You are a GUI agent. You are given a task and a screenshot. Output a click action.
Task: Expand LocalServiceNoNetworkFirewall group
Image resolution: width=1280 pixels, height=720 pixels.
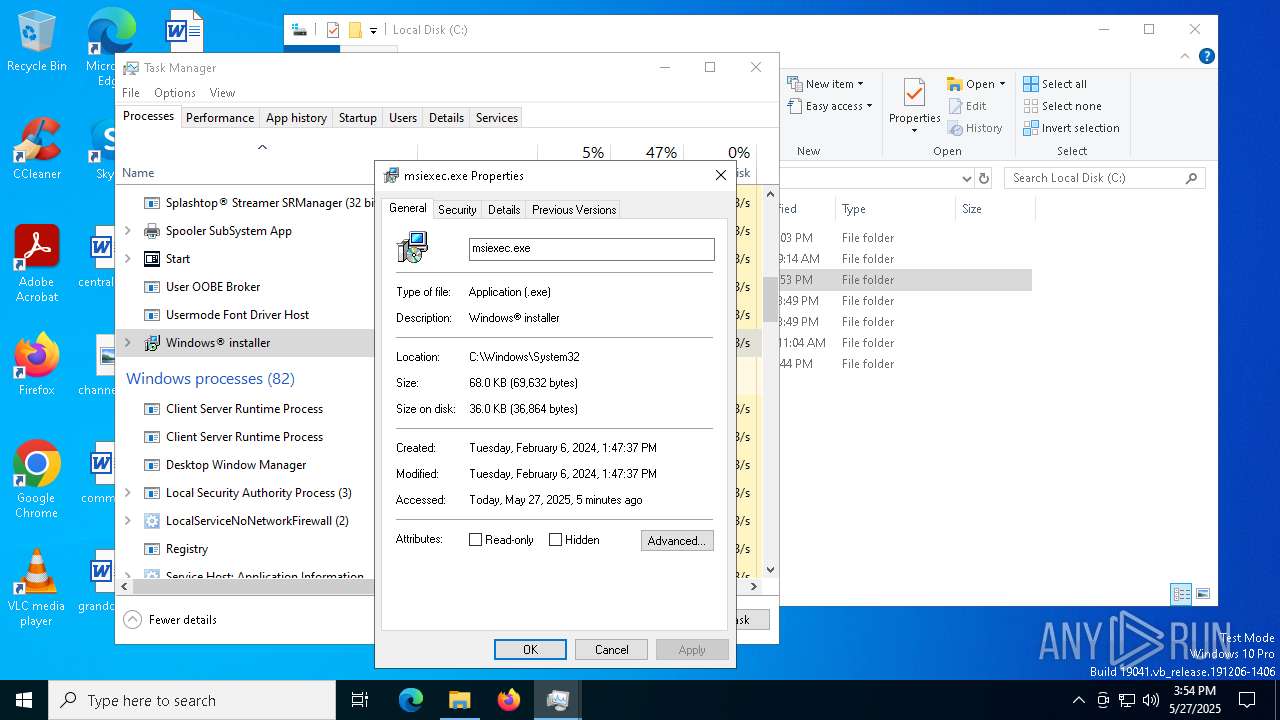[127, 521]
